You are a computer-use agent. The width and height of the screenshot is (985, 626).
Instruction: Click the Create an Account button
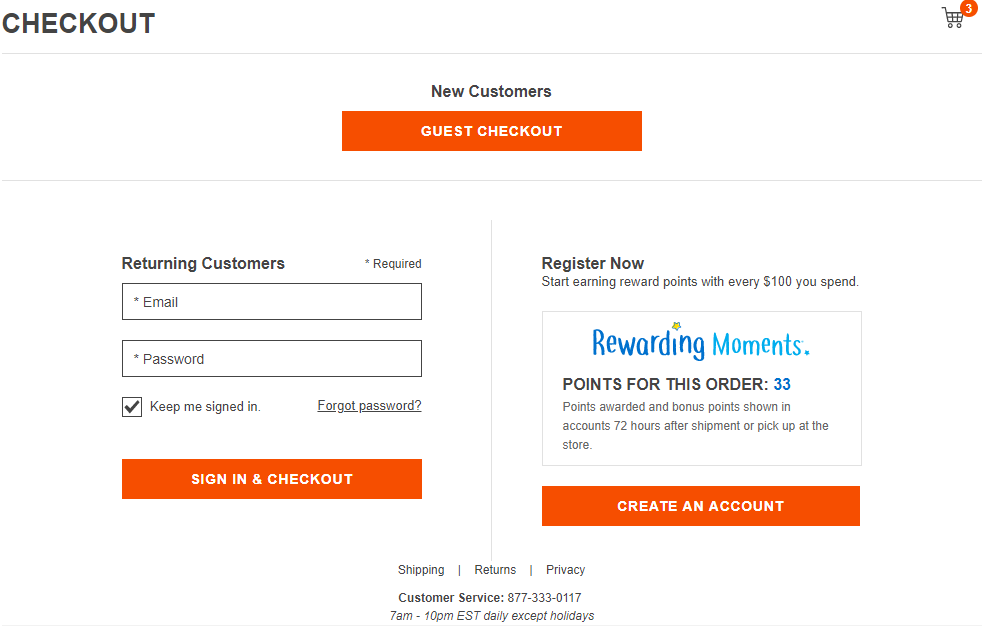click(x=700, y=506)
